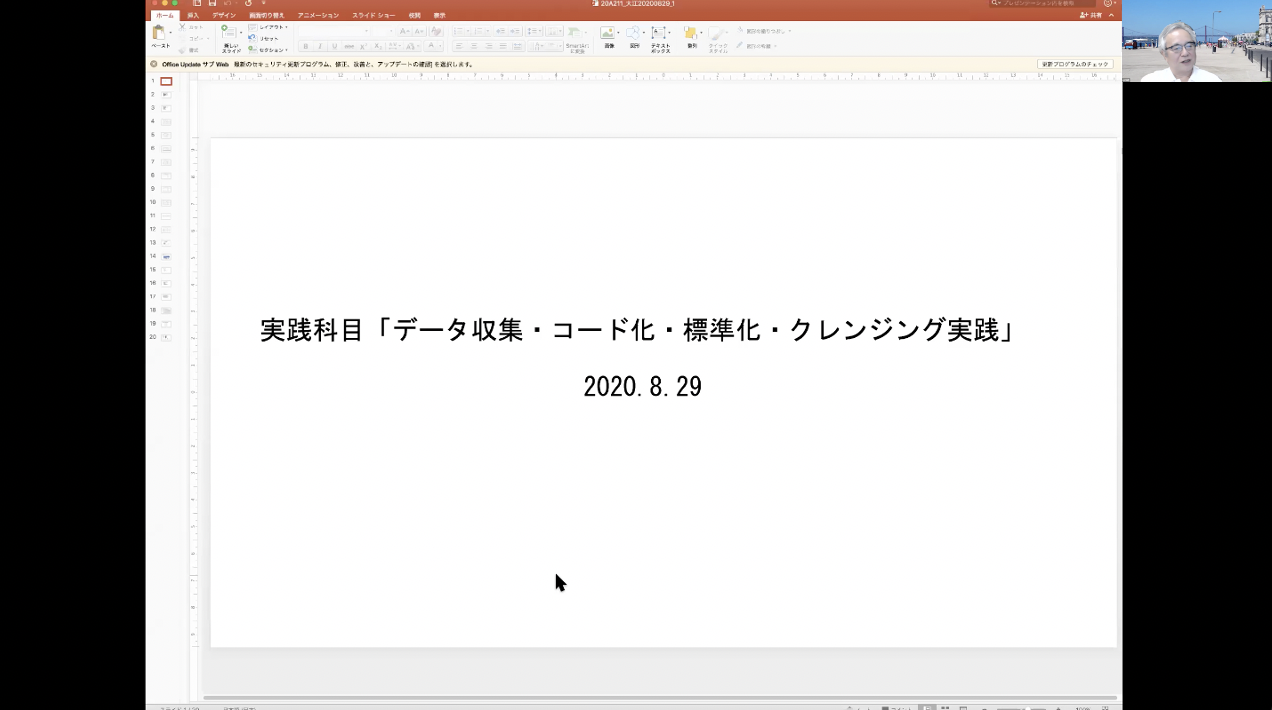1272x710 pixels.
Task: Click the Save icon in title bar
Action: 212,3
